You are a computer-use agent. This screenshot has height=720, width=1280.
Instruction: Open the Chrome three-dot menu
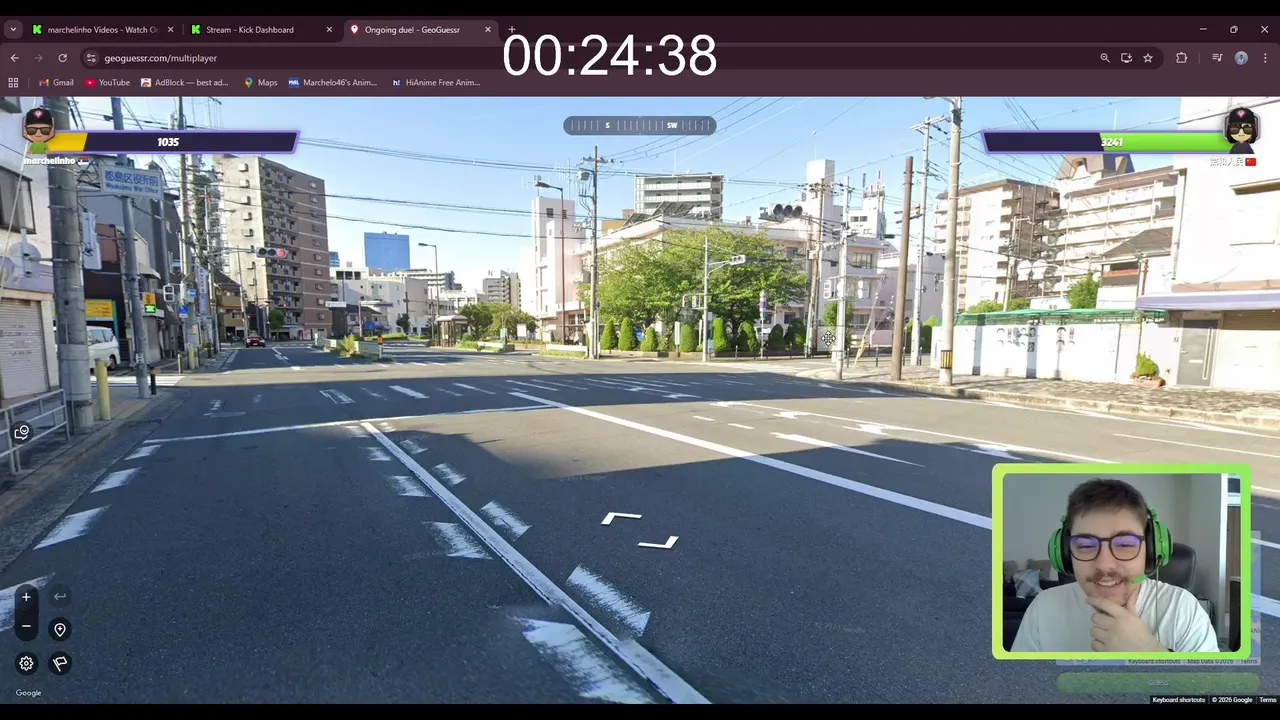(x=1265, y=58)
